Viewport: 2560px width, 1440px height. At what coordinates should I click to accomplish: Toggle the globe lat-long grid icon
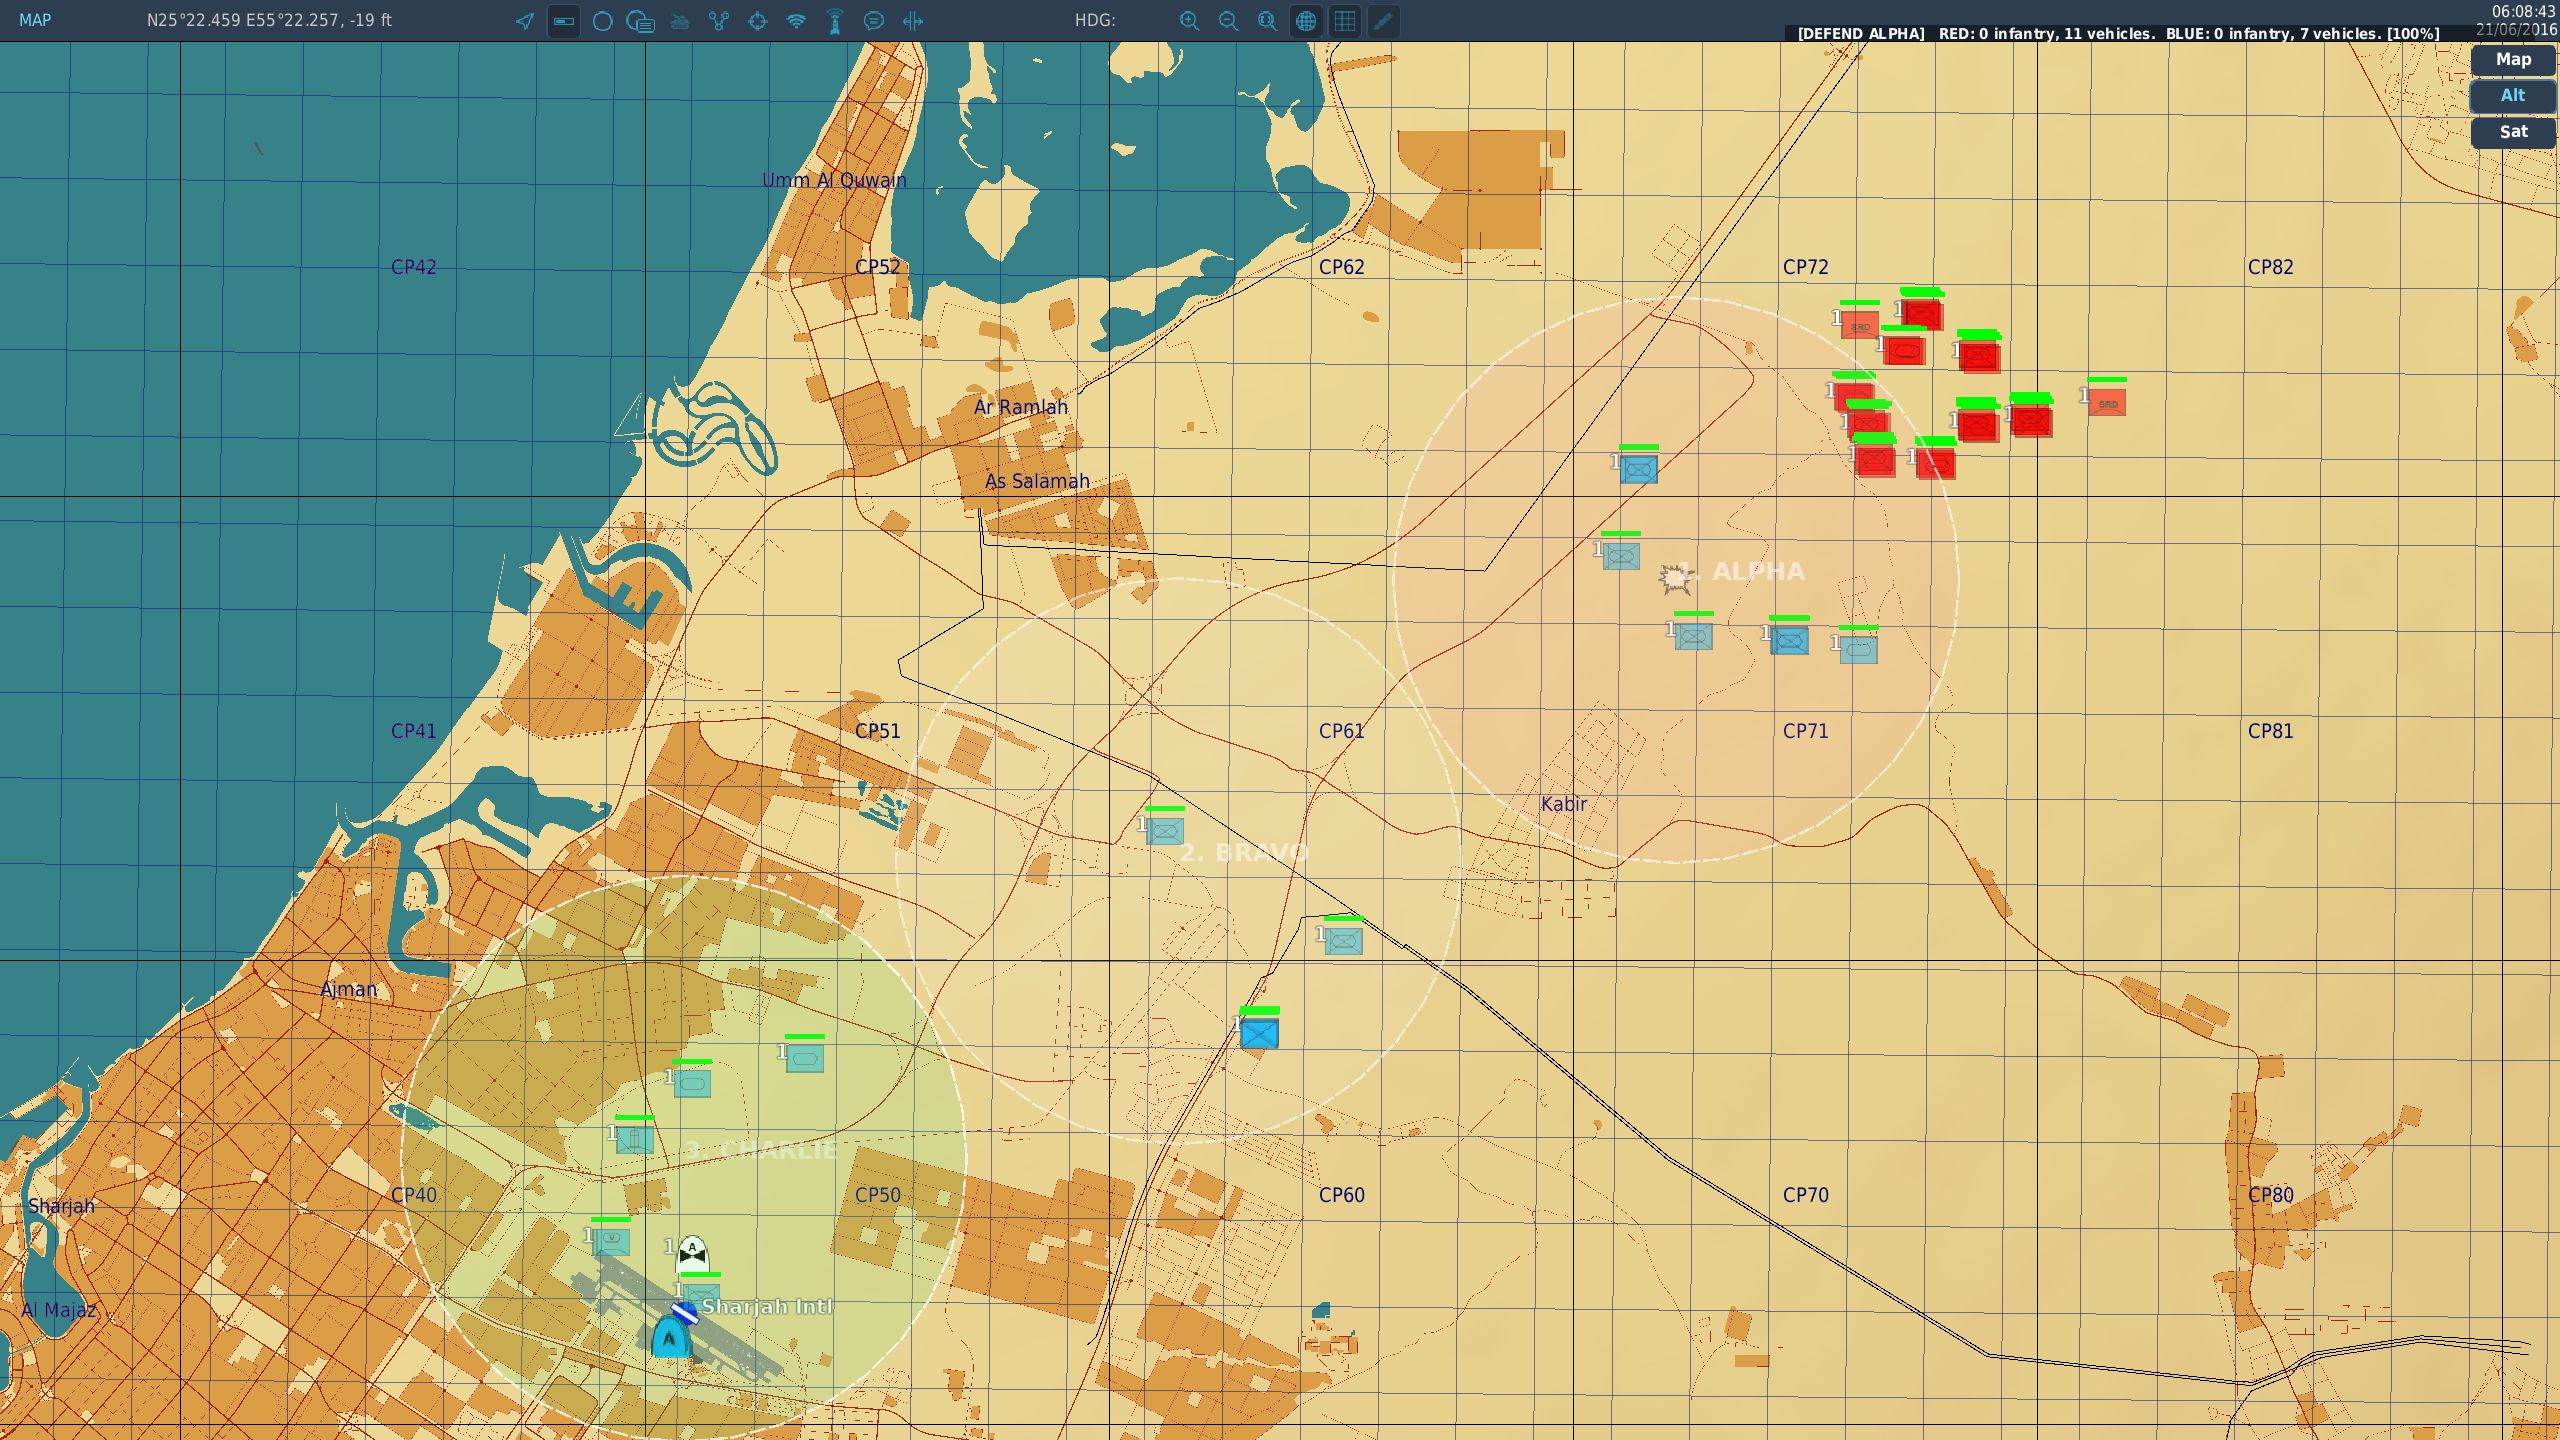pyautogui.click(x=1306, y=21)
